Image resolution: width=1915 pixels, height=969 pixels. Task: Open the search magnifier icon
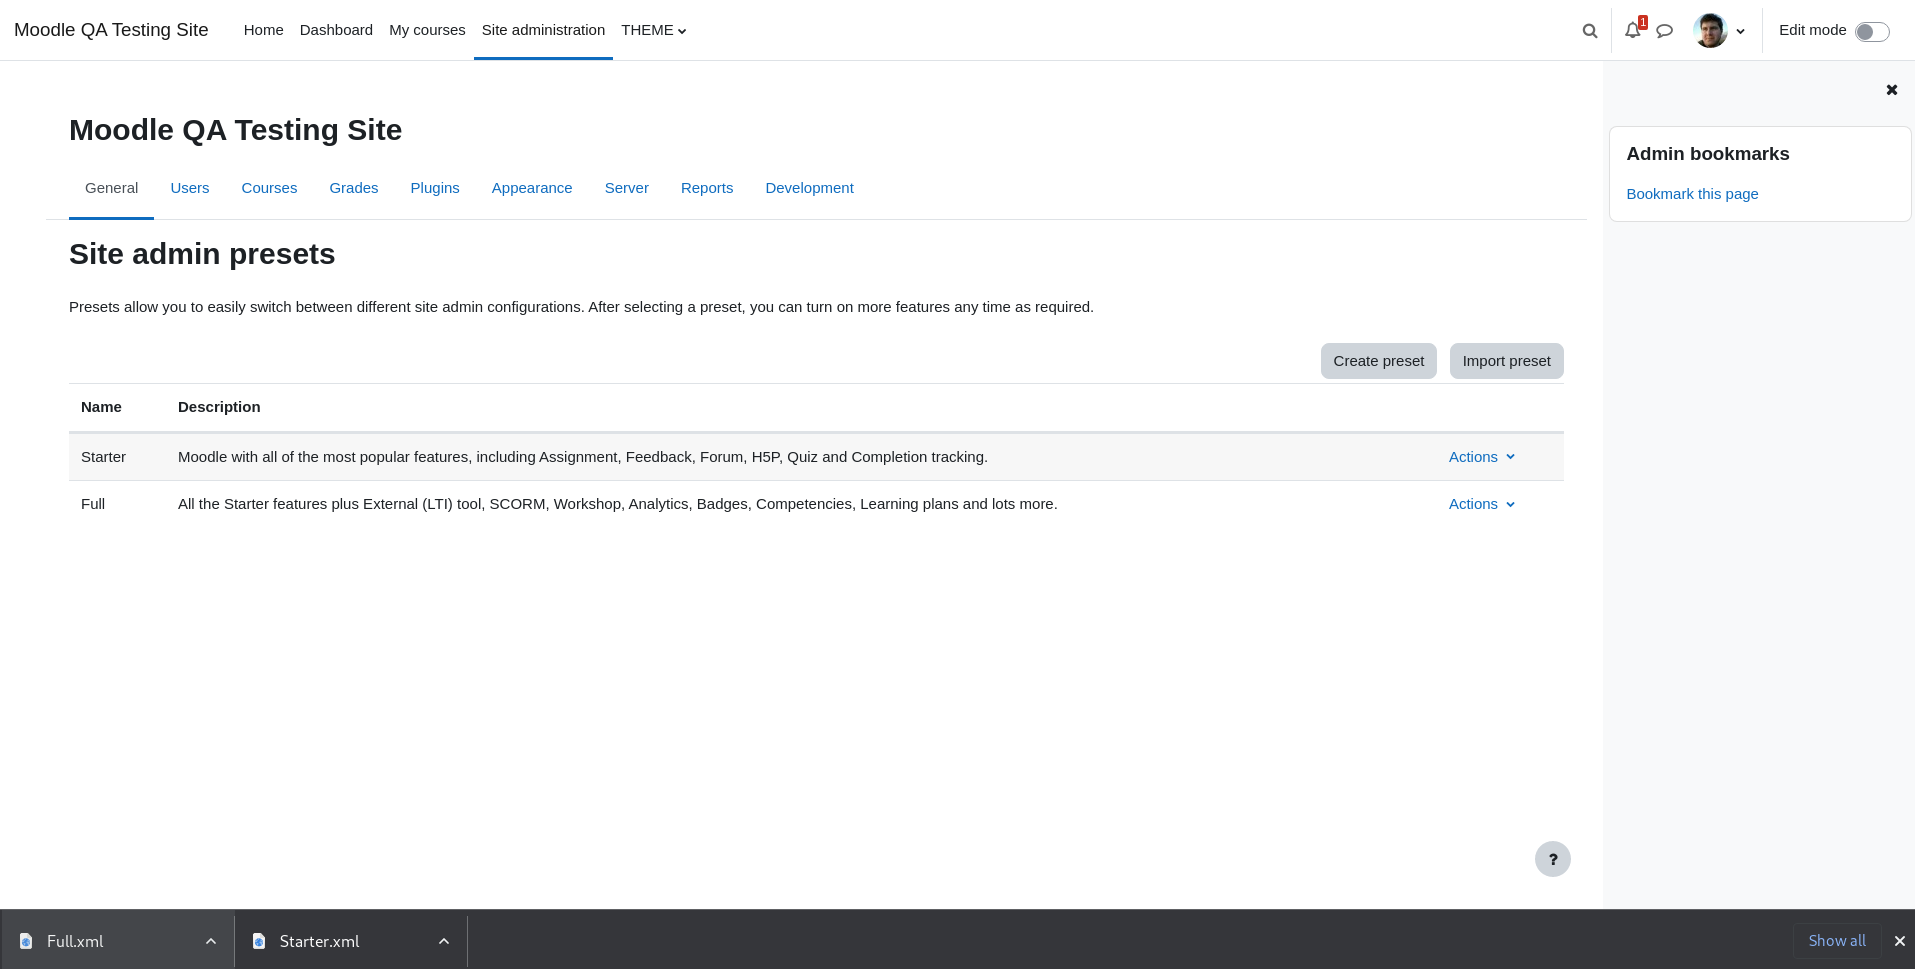[1590, 31]
